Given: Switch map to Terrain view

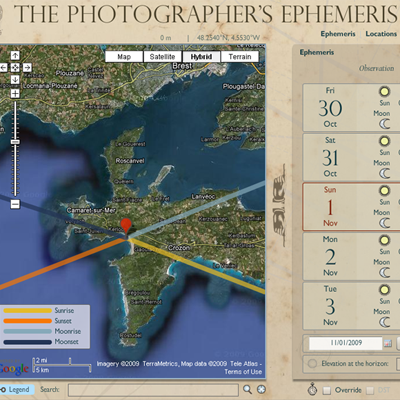Looking at the screenshot, I should (x=240, y=57).
